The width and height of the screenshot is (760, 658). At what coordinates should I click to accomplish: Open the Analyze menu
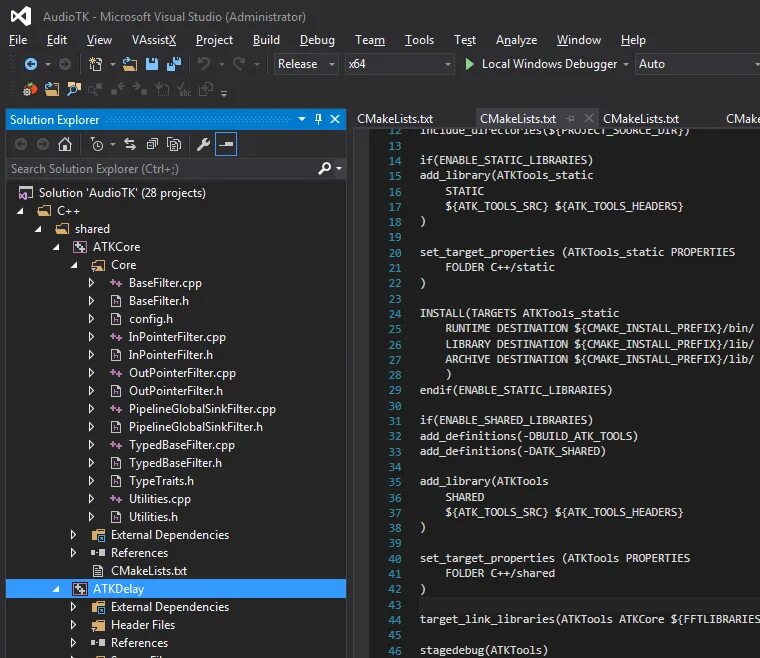click(516, 40)
